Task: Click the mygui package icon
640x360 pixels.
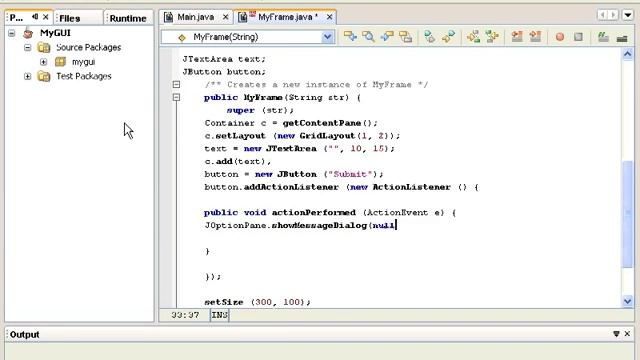Action: click(60, 62)
